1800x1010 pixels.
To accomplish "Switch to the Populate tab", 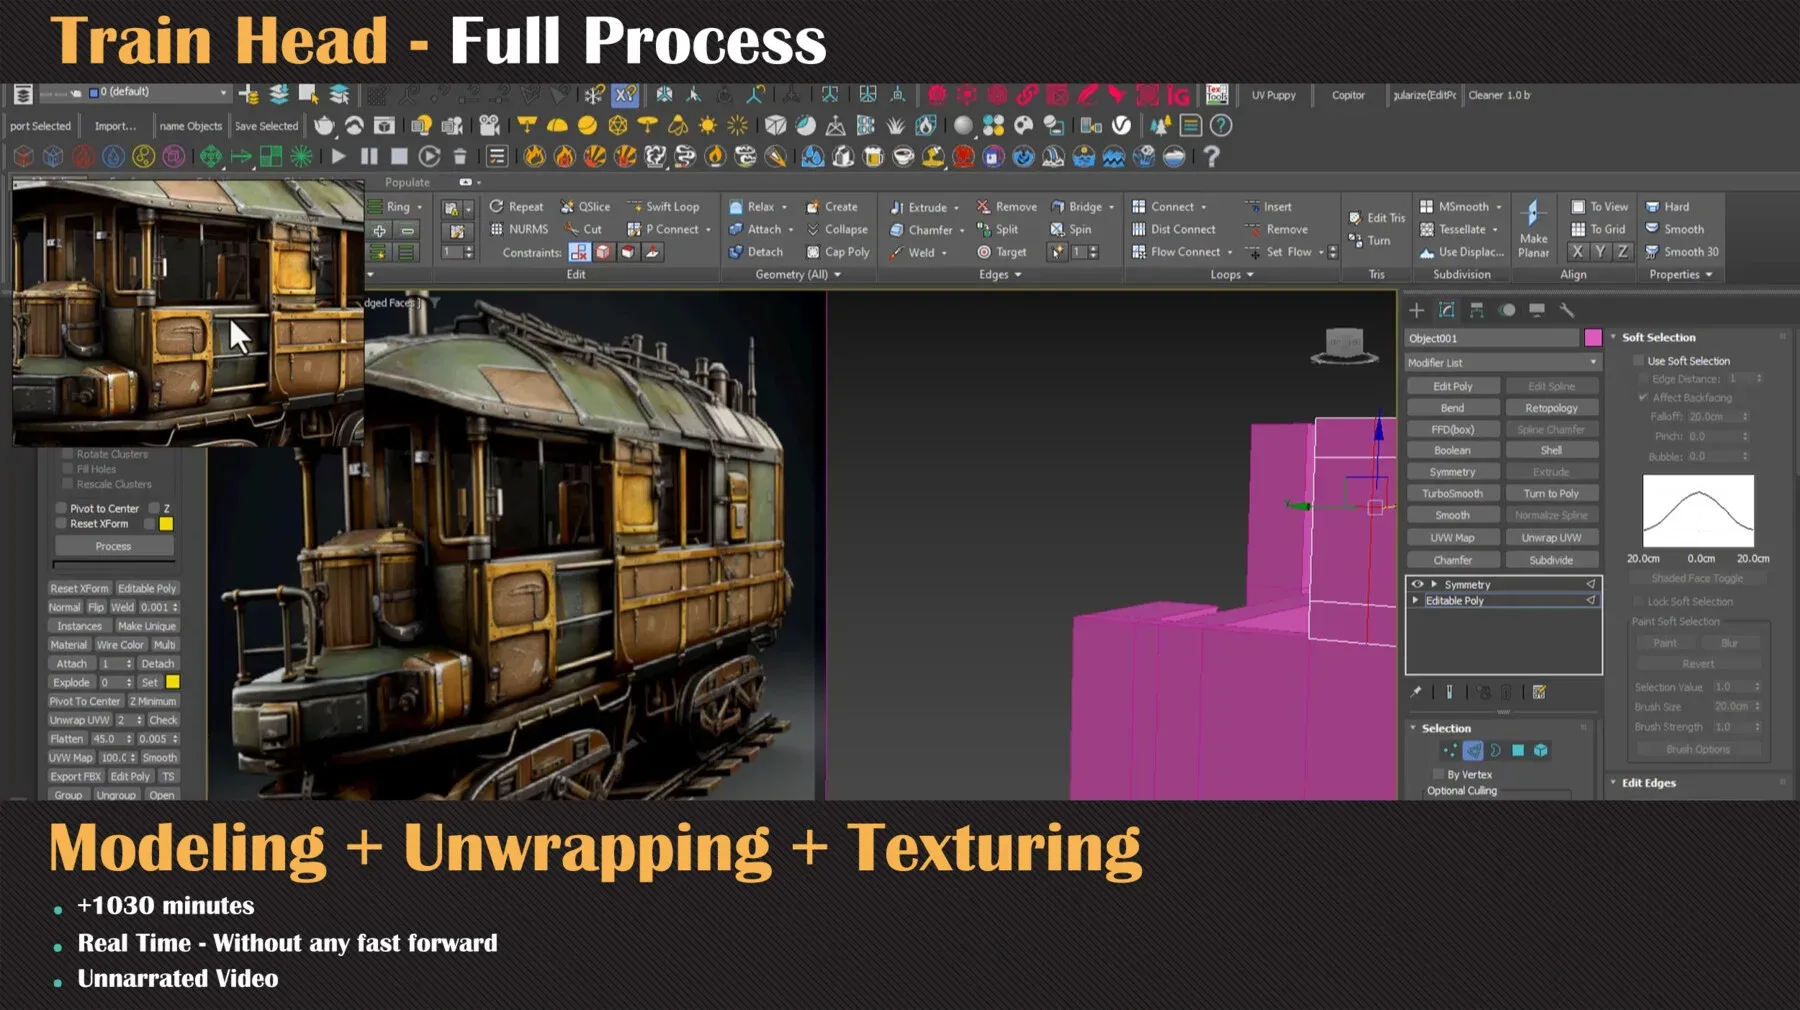I will tap(407, 182).
